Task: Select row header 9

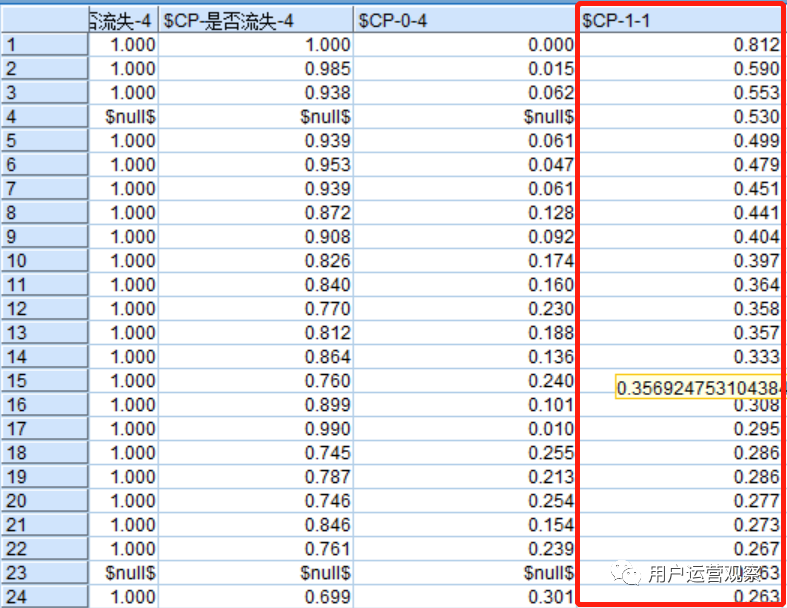Action: coord(45,237)
